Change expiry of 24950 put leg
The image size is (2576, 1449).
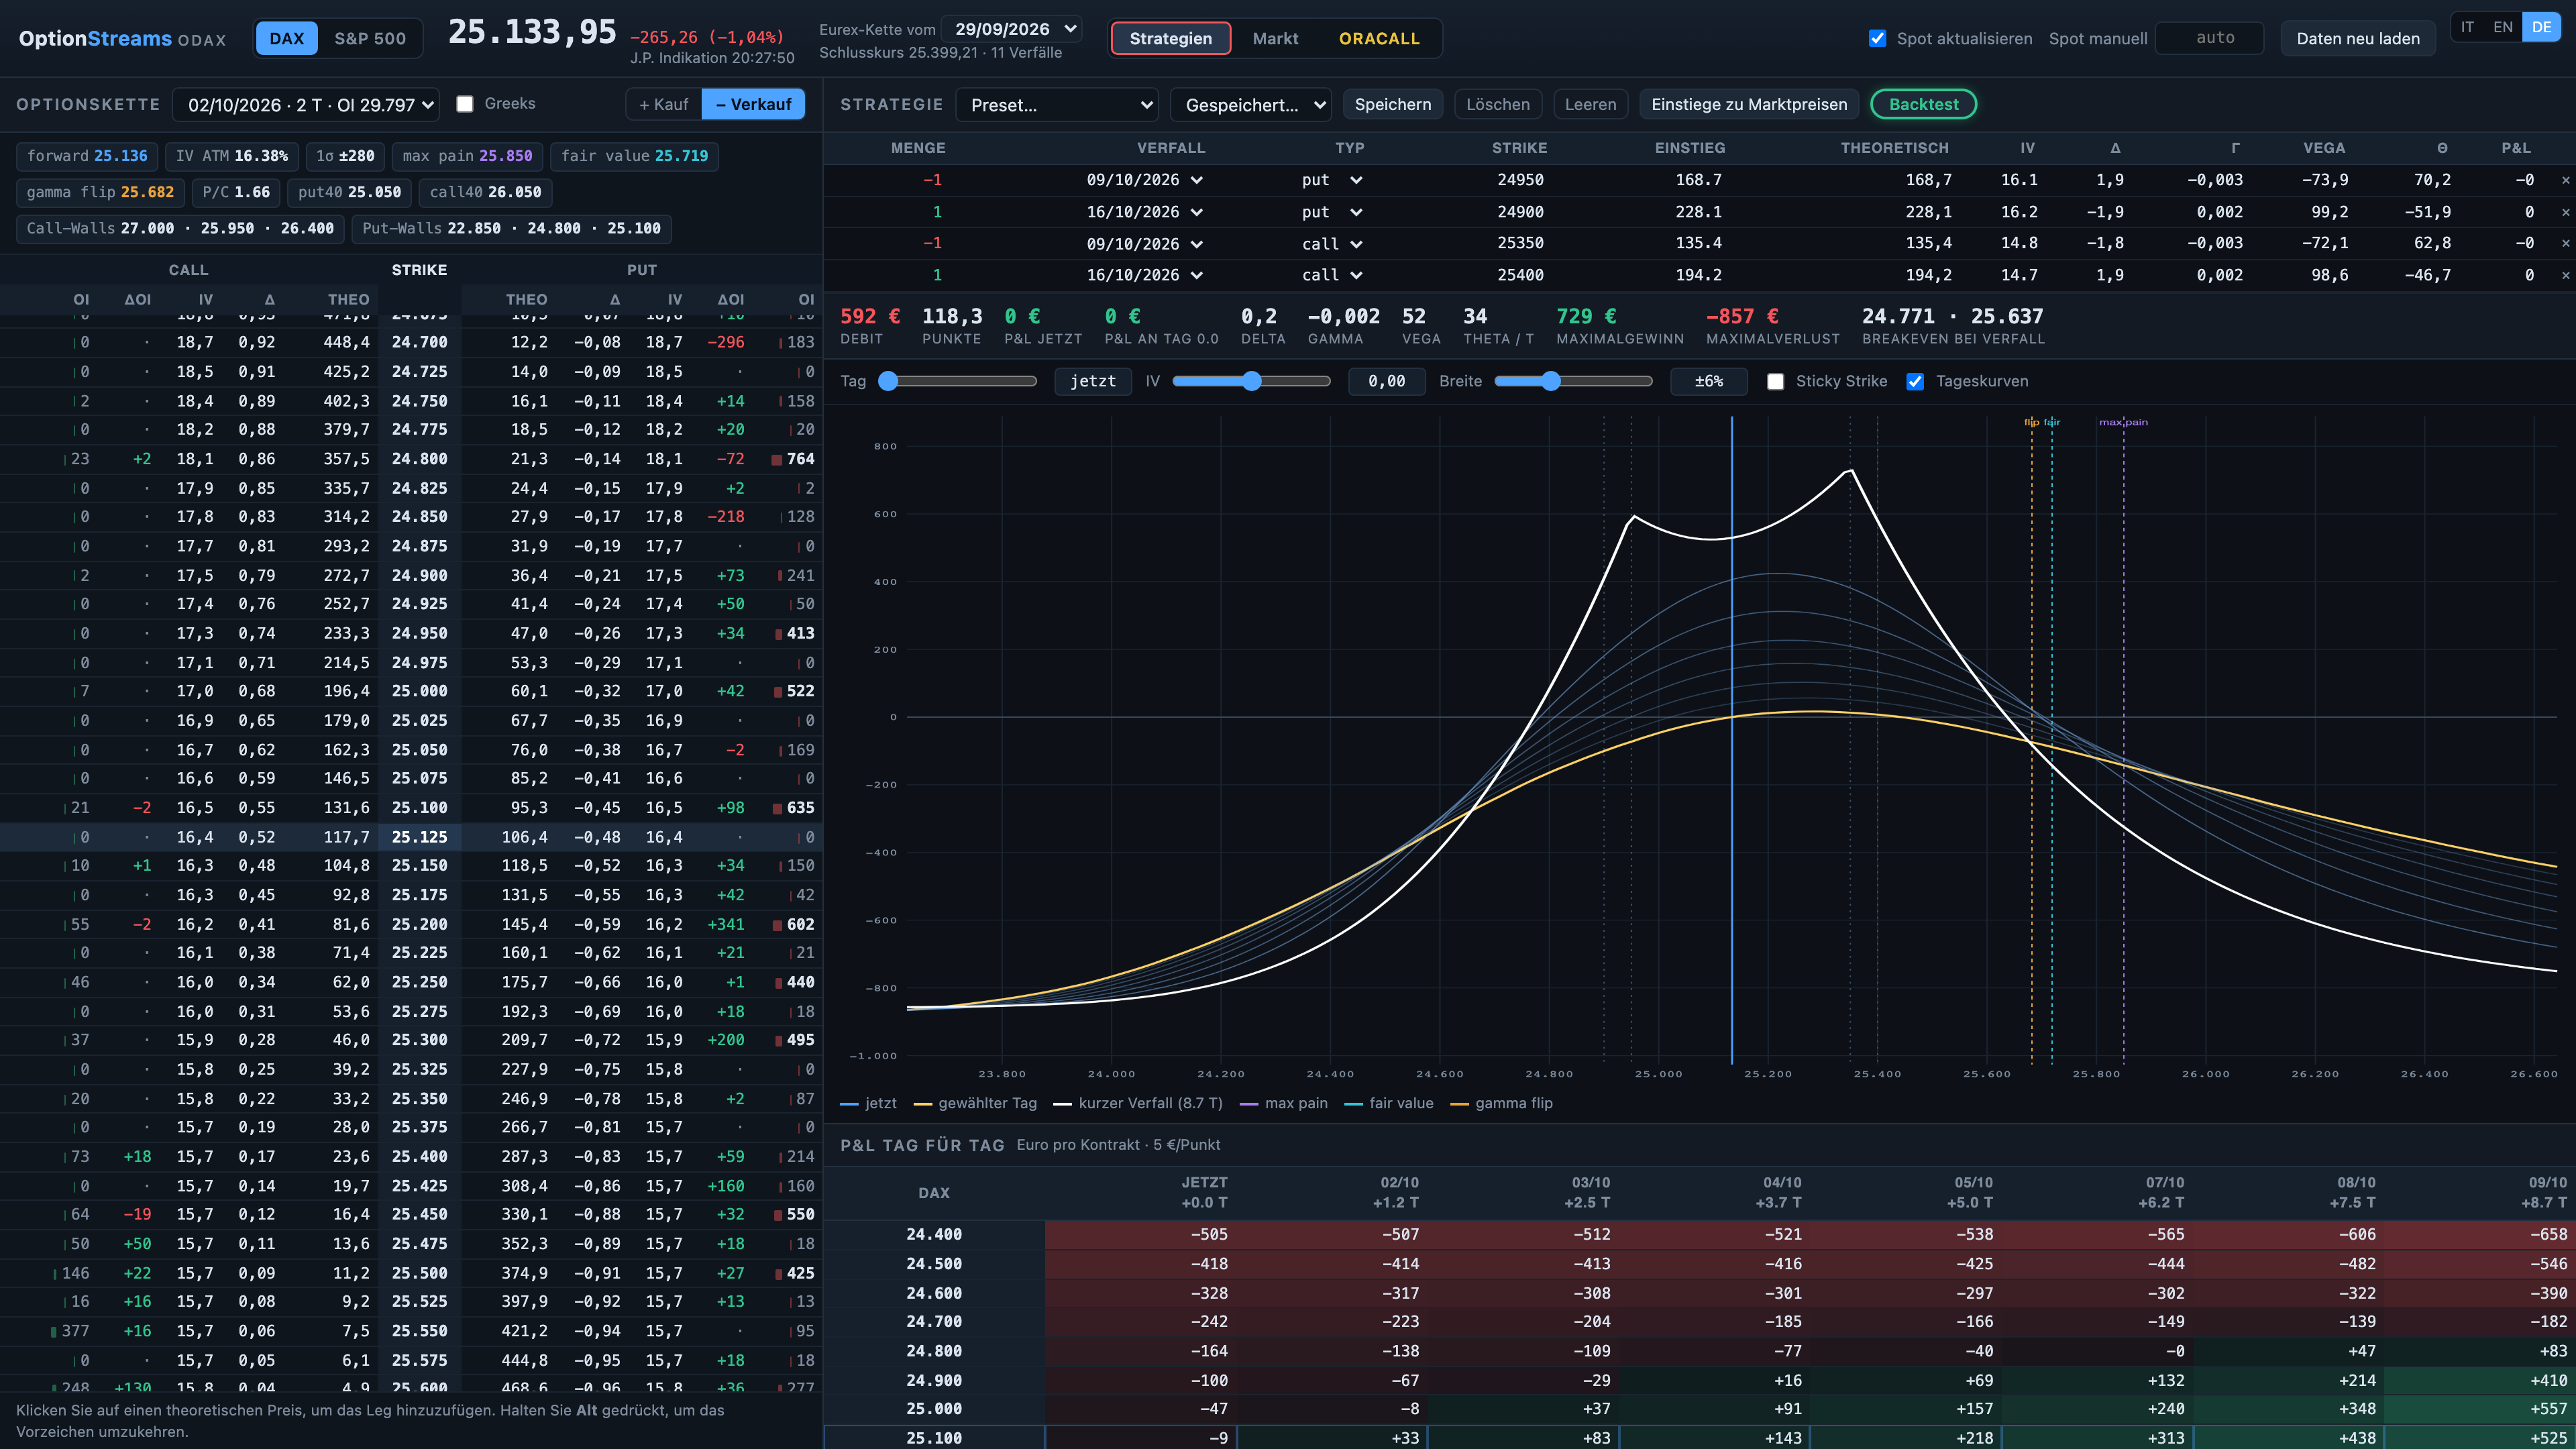(1144, 180)
